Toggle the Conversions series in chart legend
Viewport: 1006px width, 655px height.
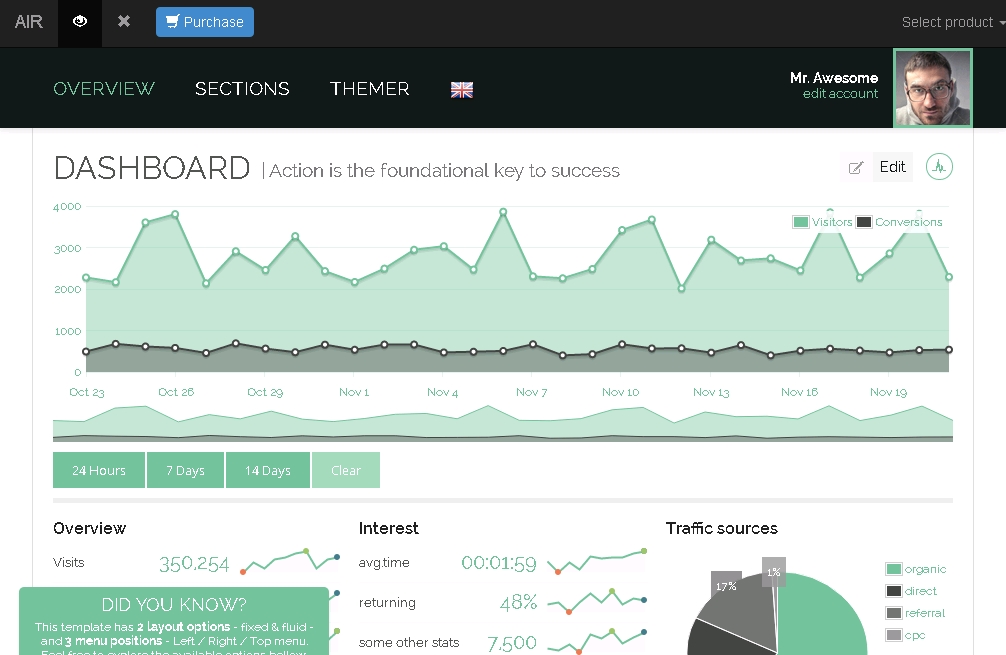[899, 222]
